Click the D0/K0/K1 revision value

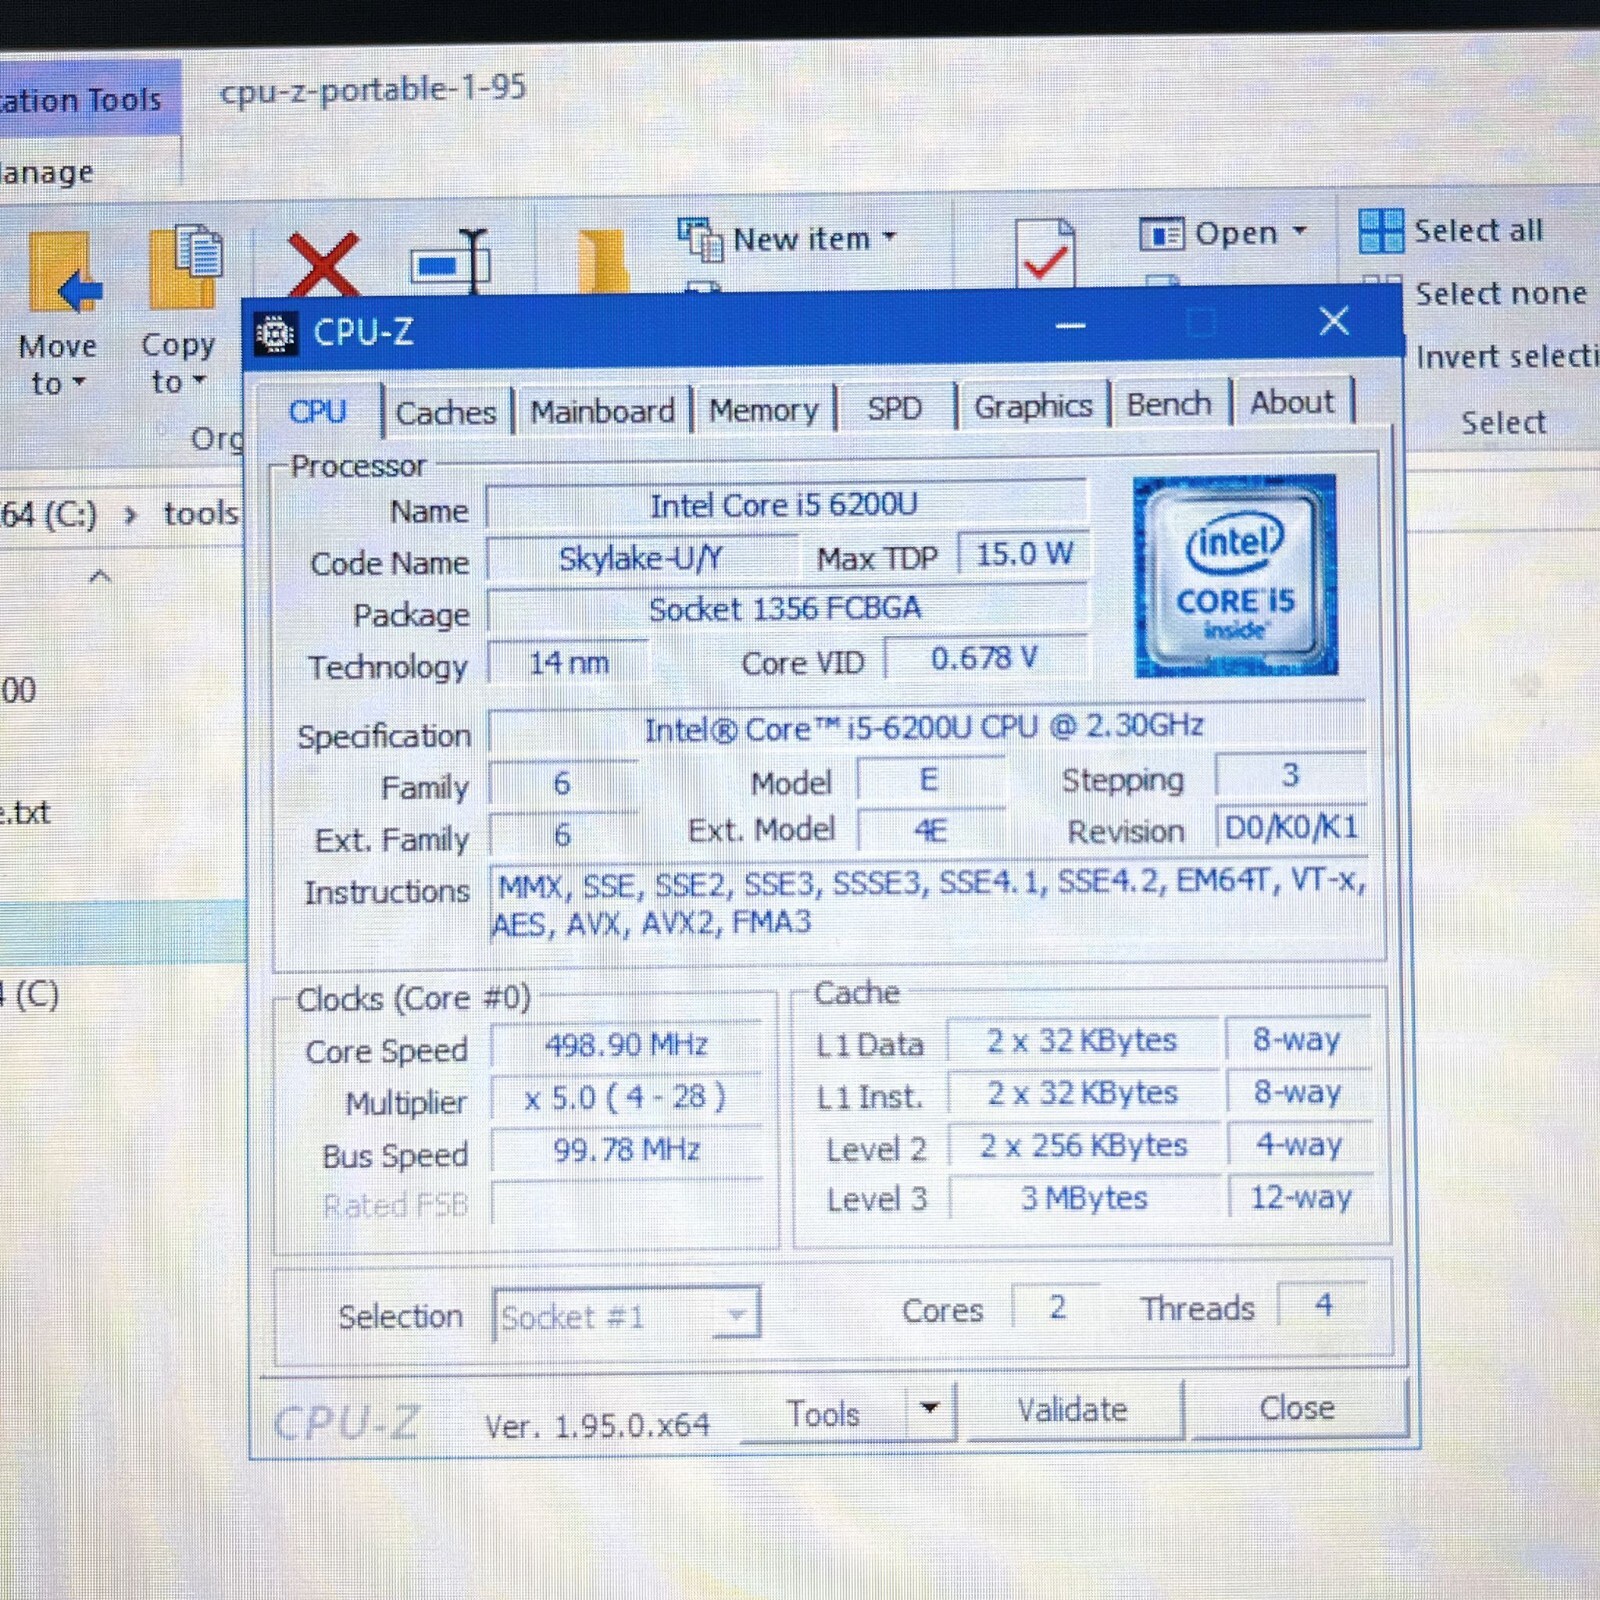(x=1291, y=827)
